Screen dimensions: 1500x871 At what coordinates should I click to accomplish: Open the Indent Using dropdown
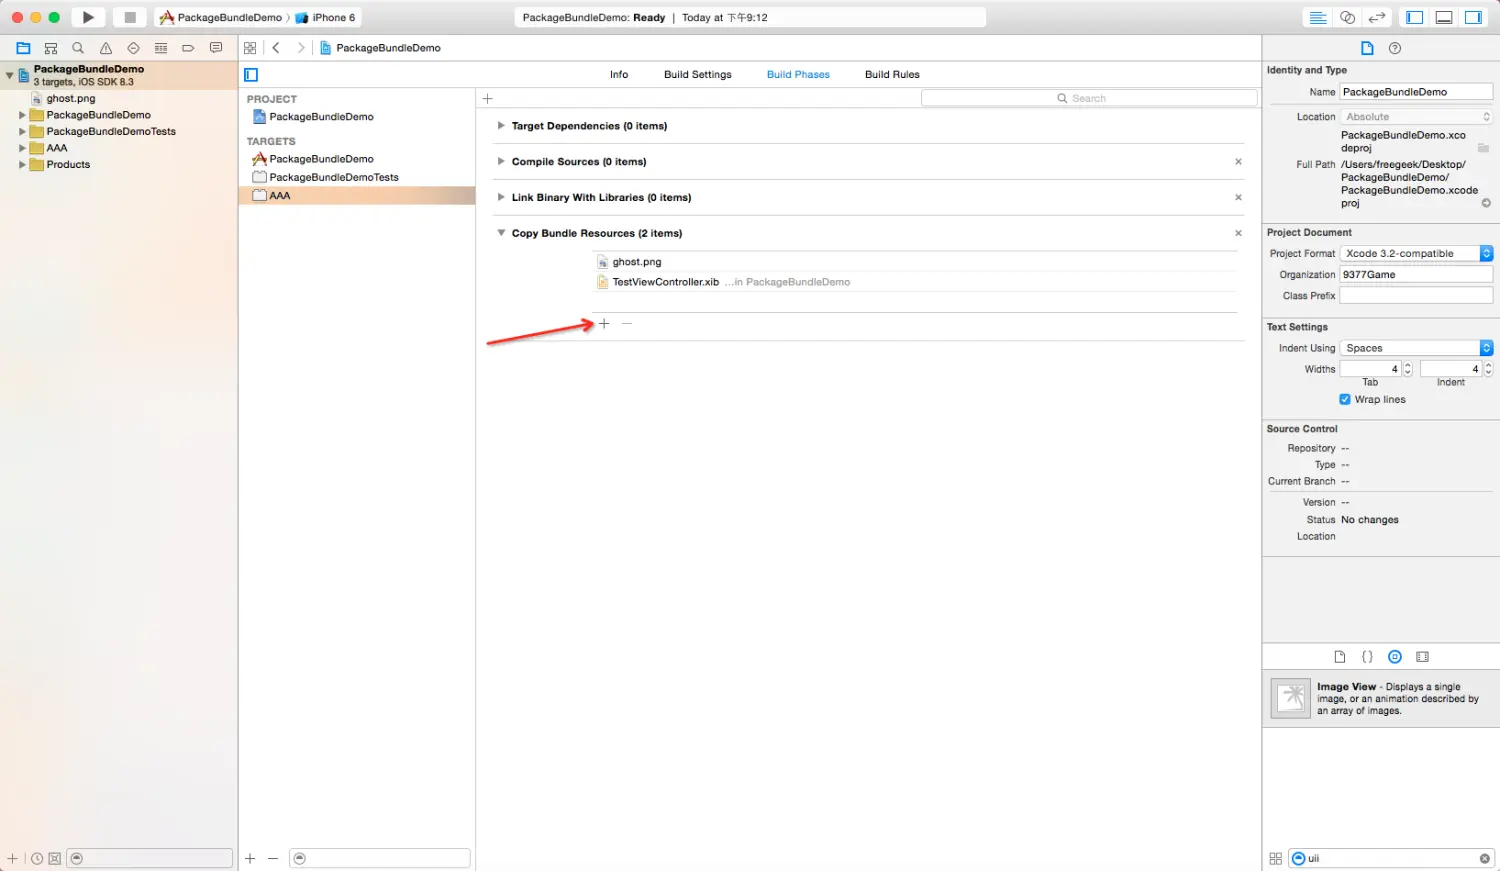tap(1416, 348)
